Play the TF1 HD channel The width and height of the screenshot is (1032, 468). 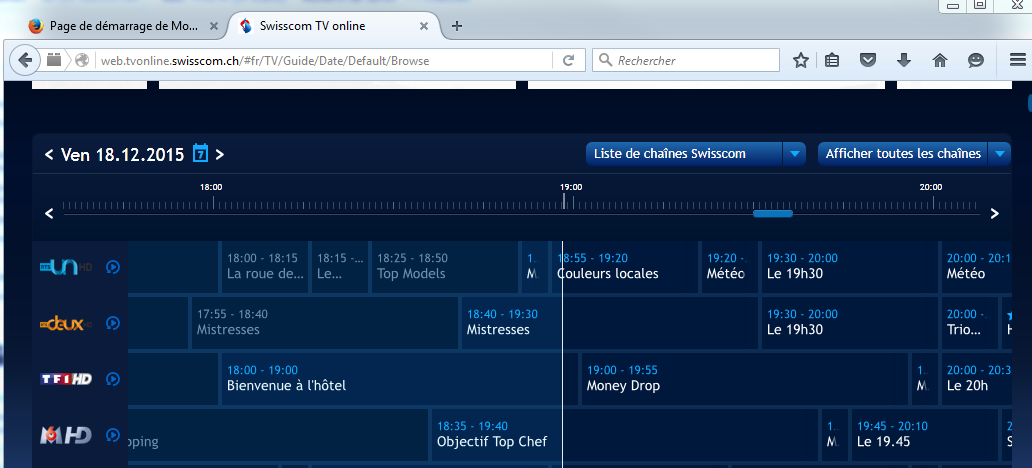click(113, 379)
